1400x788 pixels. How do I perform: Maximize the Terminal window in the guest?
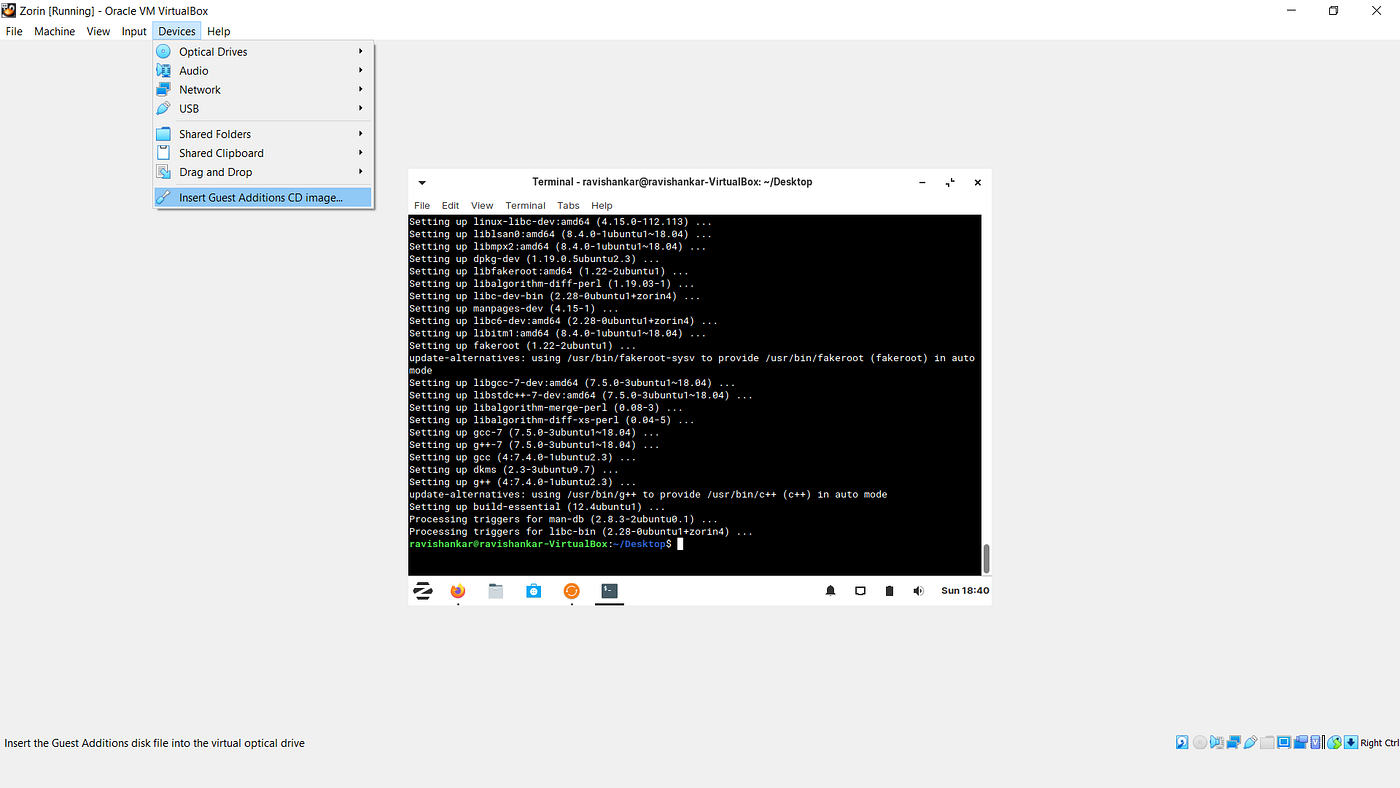(x=950, y=183)
